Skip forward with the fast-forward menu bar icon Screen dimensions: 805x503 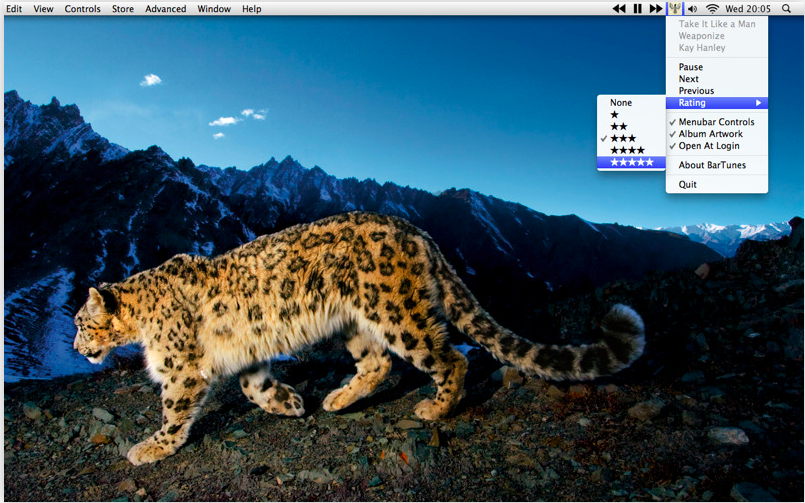(x=656, y=9)
